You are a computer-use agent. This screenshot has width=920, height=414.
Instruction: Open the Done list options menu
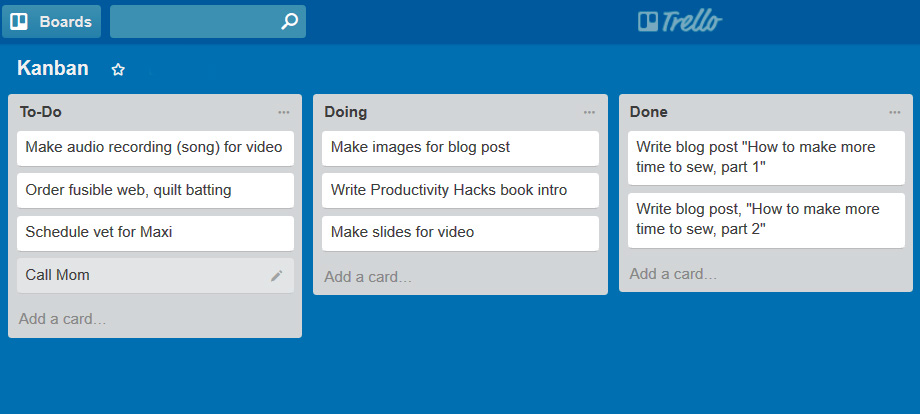[x=894, y=113]
